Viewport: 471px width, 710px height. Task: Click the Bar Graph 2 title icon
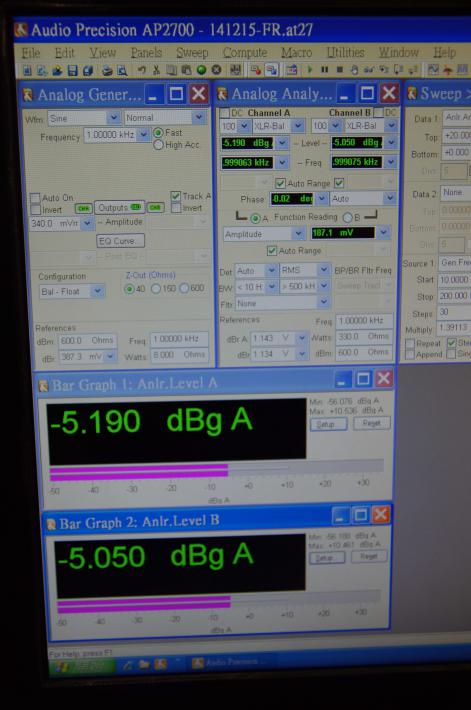coord(51,524)
